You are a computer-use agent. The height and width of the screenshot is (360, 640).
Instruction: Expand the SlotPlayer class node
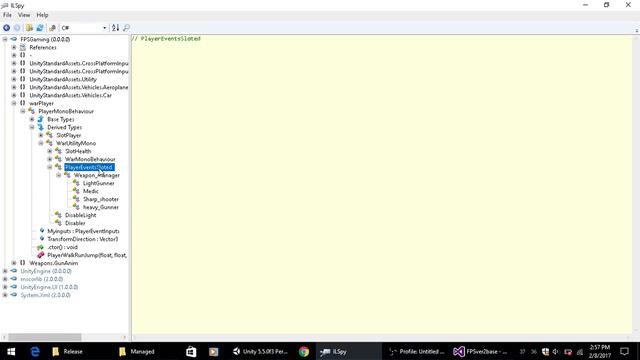coord(41,135)
